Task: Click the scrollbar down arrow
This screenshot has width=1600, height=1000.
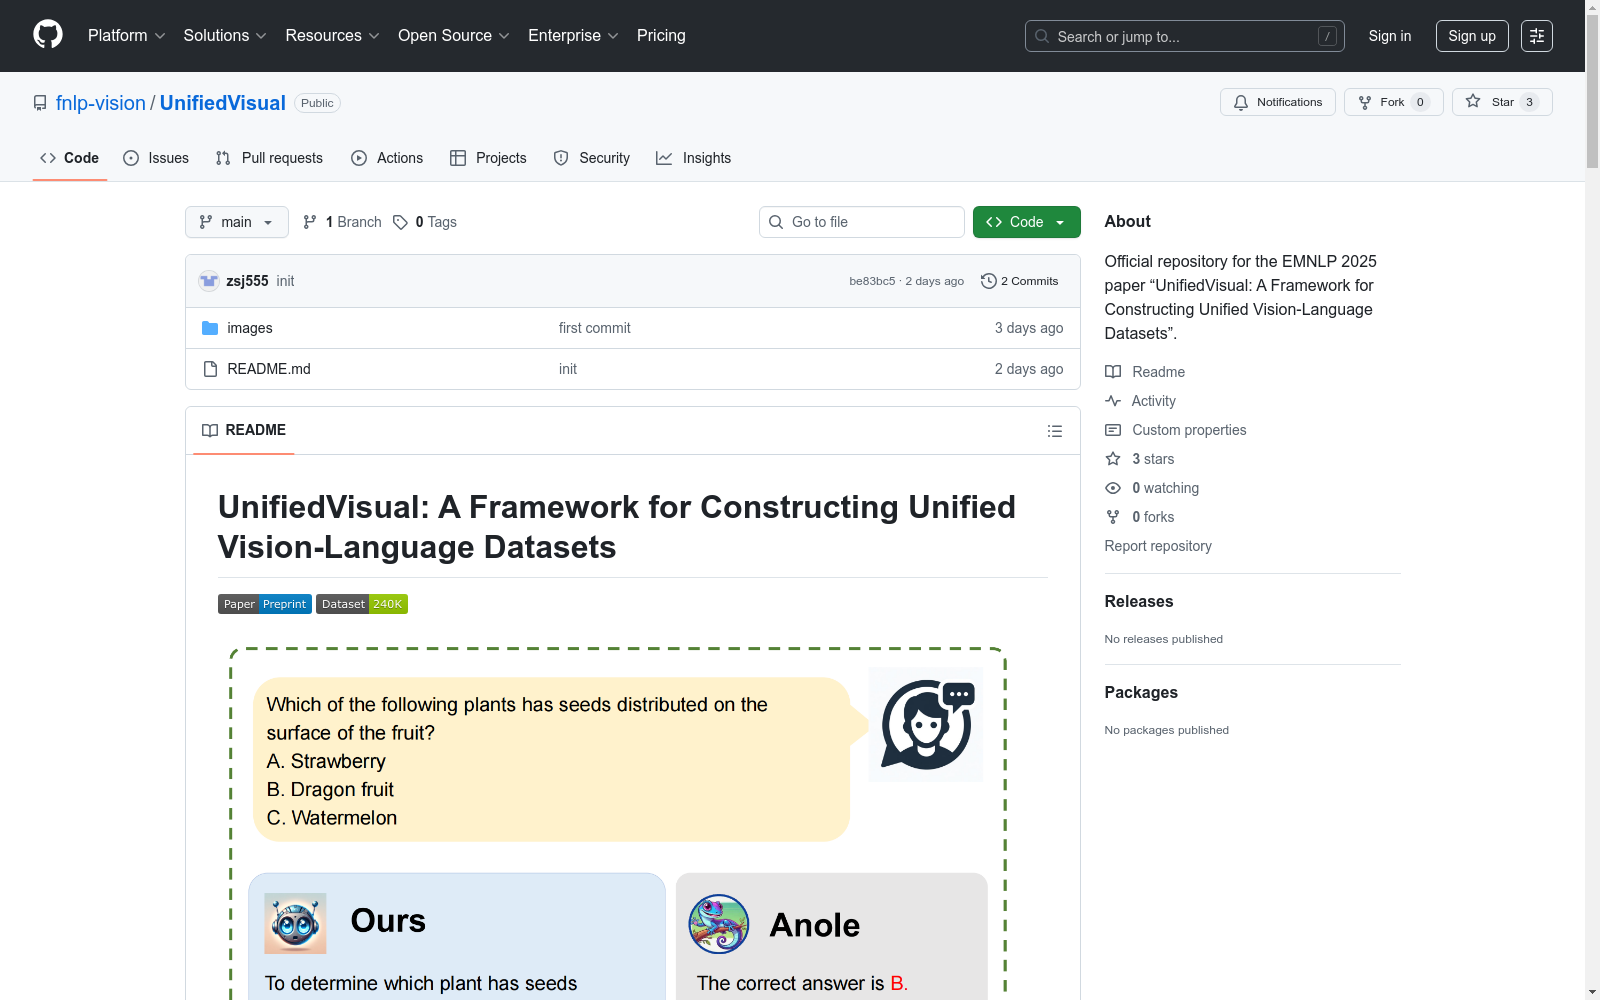Action: point(1592,992)
